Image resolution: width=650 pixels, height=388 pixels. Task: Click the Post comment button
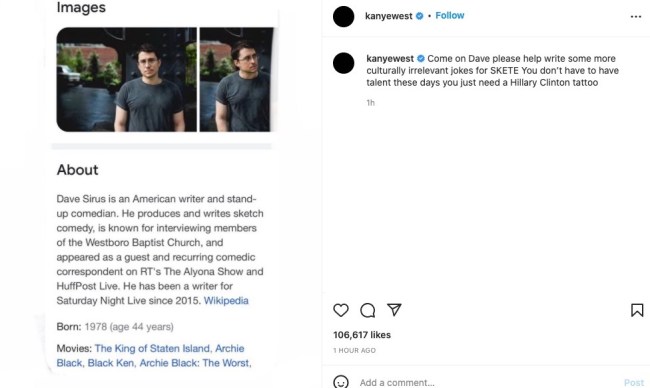(634, 383)
